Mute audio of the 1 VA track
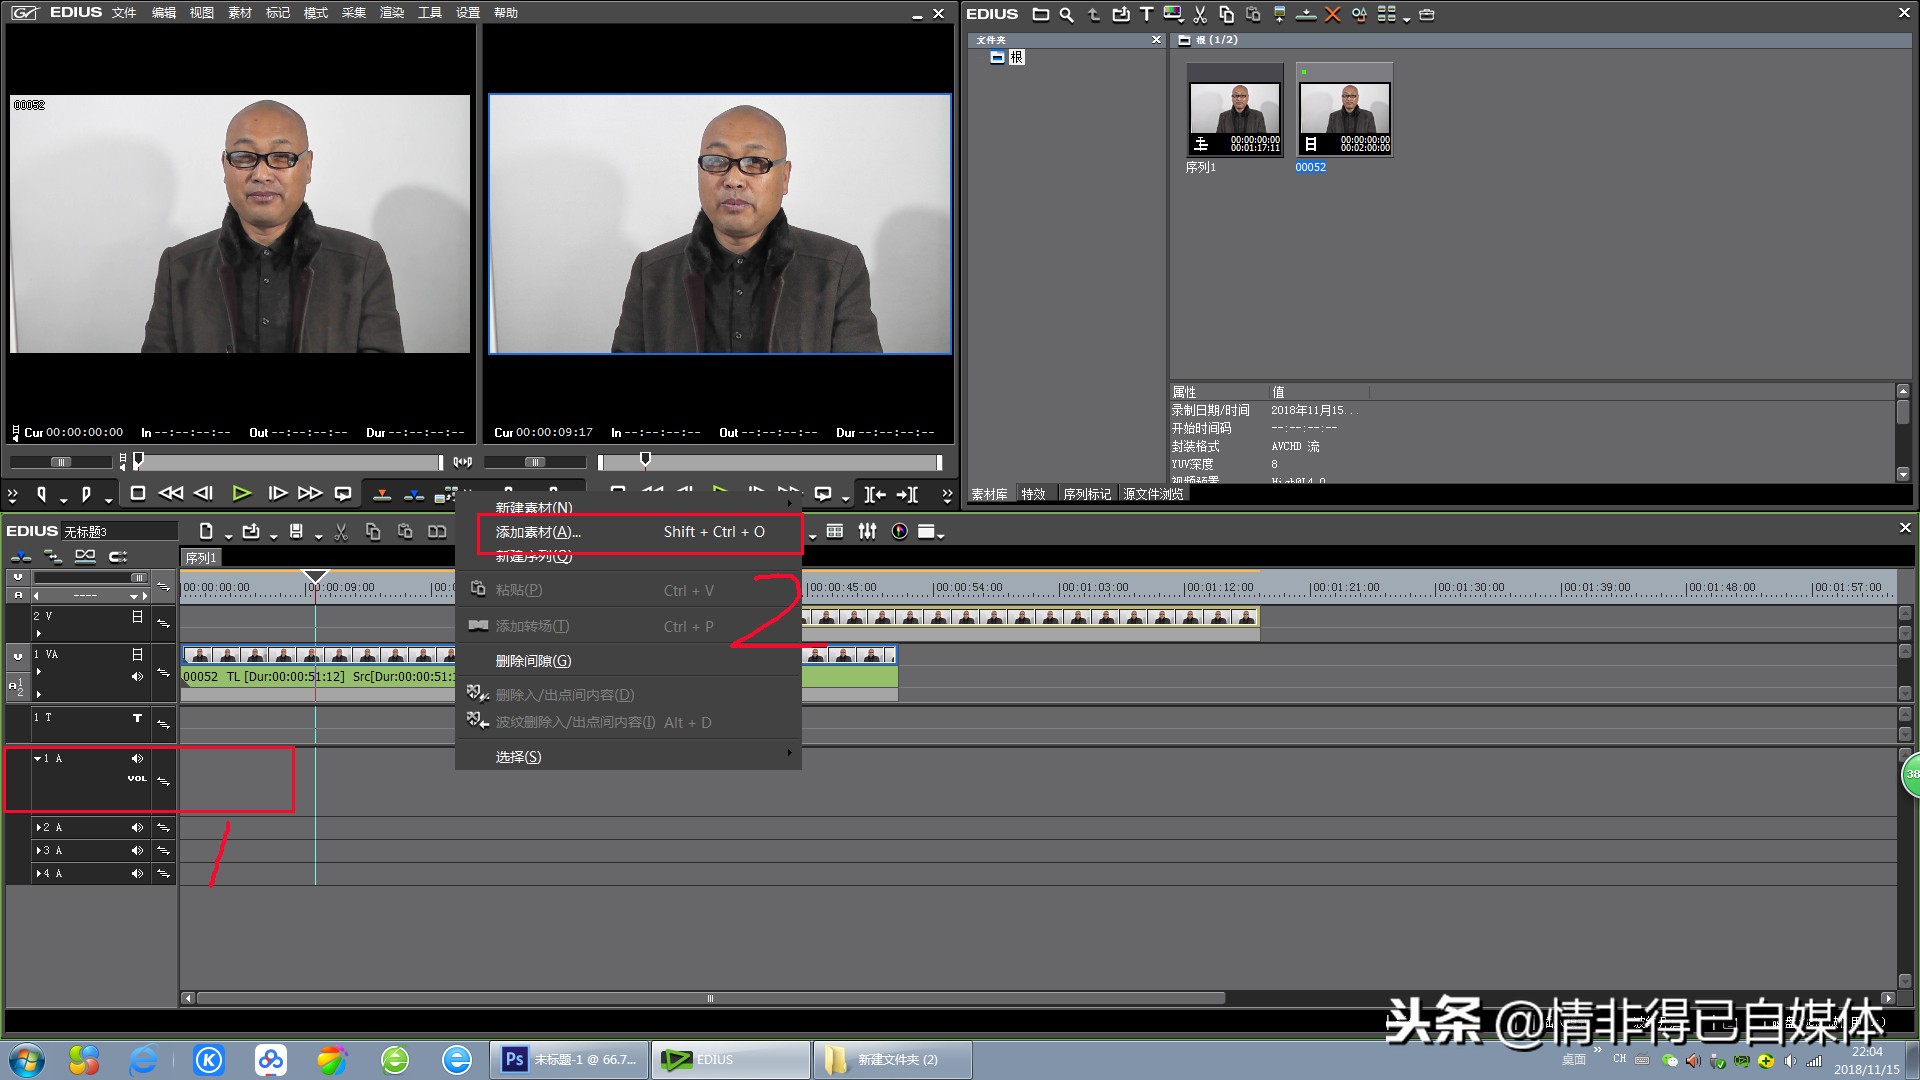1920x1080 pixels. coord(137,677)
